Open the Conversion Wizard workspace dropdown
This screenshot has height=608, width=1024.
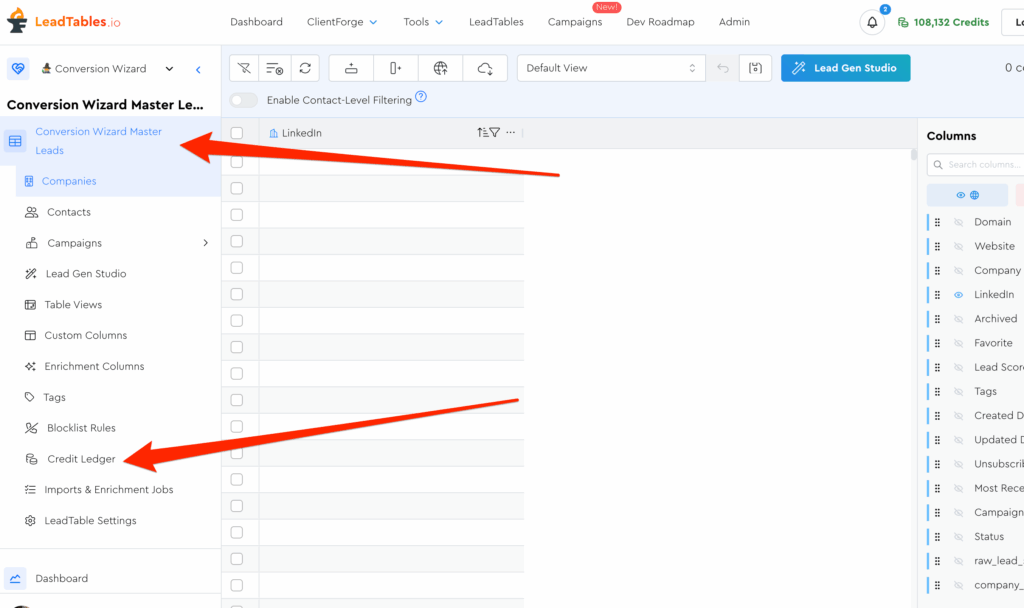pyautogui.click(x=108, y=69)
